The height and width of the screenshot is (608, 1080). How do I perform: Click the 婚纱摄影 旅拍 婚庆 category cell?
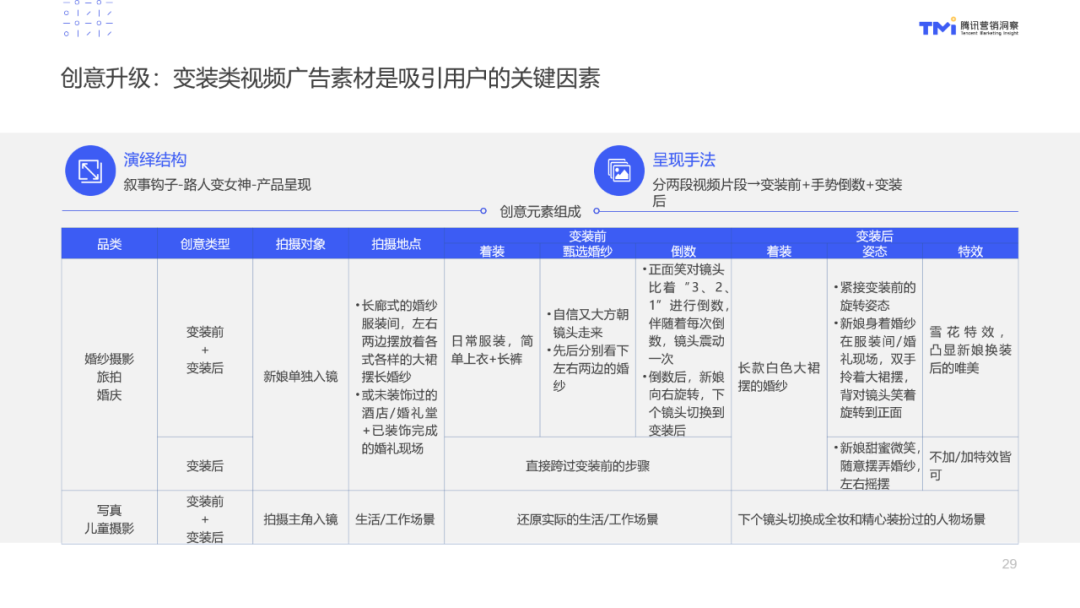[x=110, y=375]
